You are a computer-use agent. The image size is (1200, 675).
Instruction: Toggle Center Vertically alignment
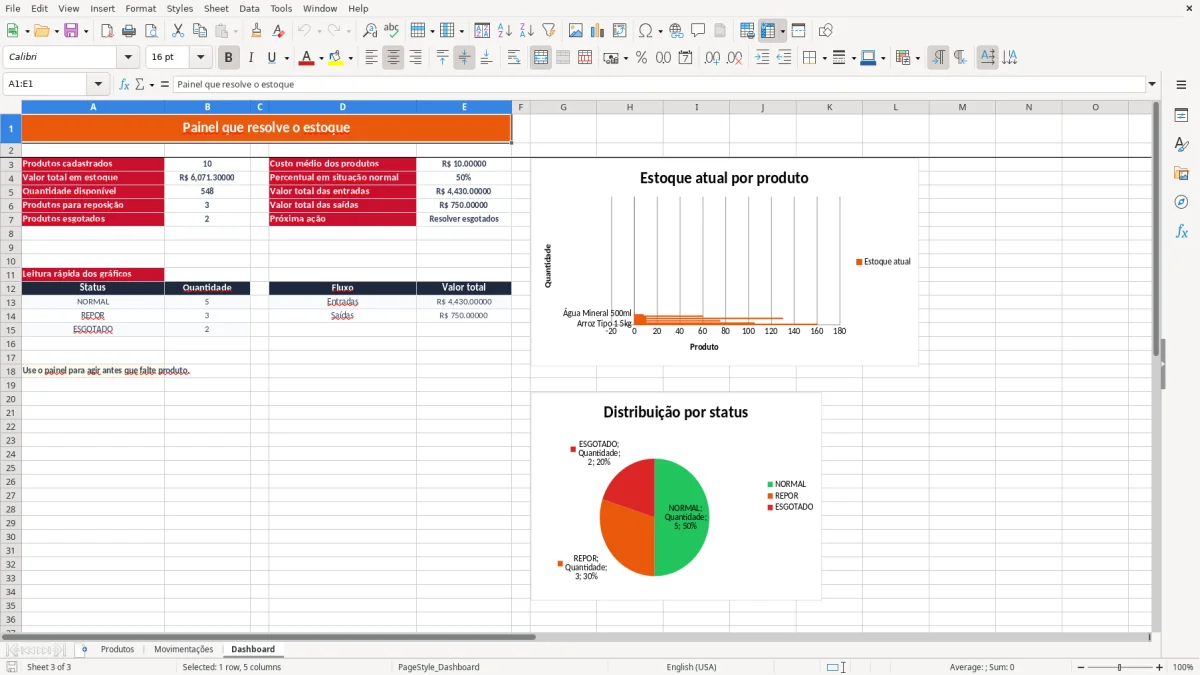pyautogui.click(x=464, y=58)
